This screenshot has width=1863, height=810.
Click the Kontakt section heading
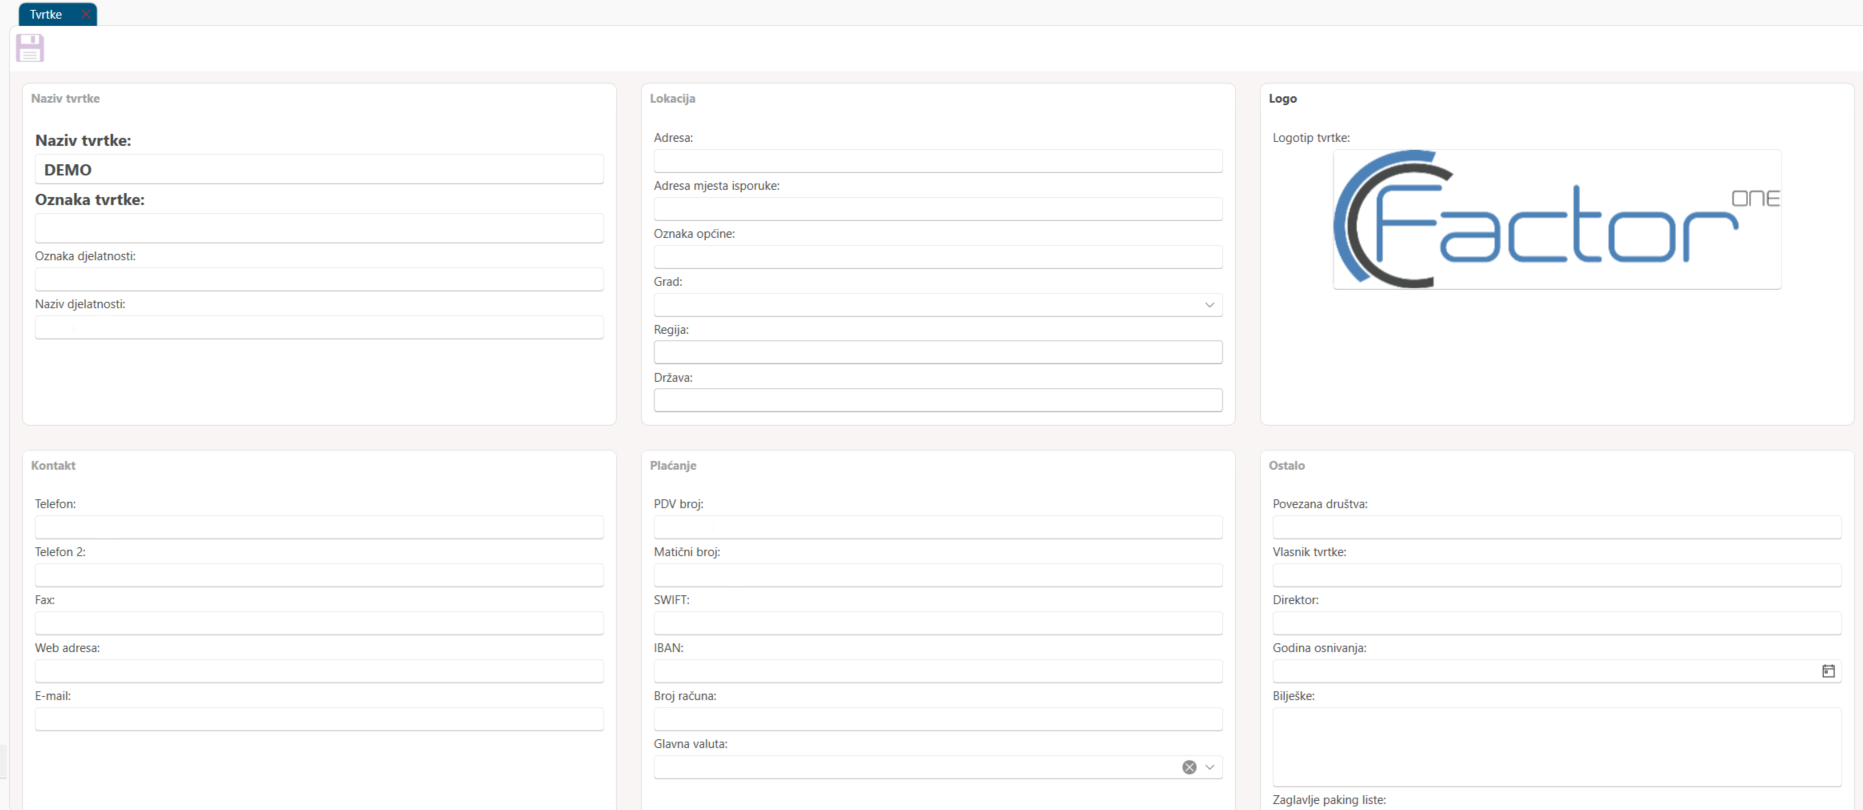[53, 466]
